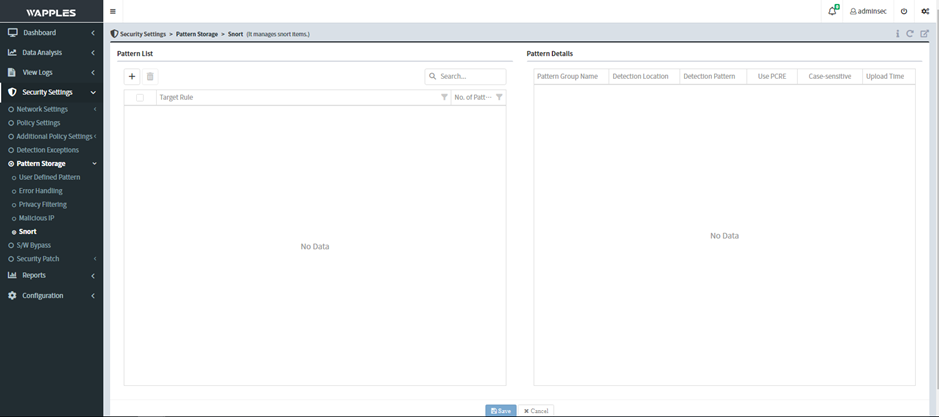This screenshot has width=939, height=417.
Task: Click the plus icon to add a pattern
Action: click(x=132, y=76)
